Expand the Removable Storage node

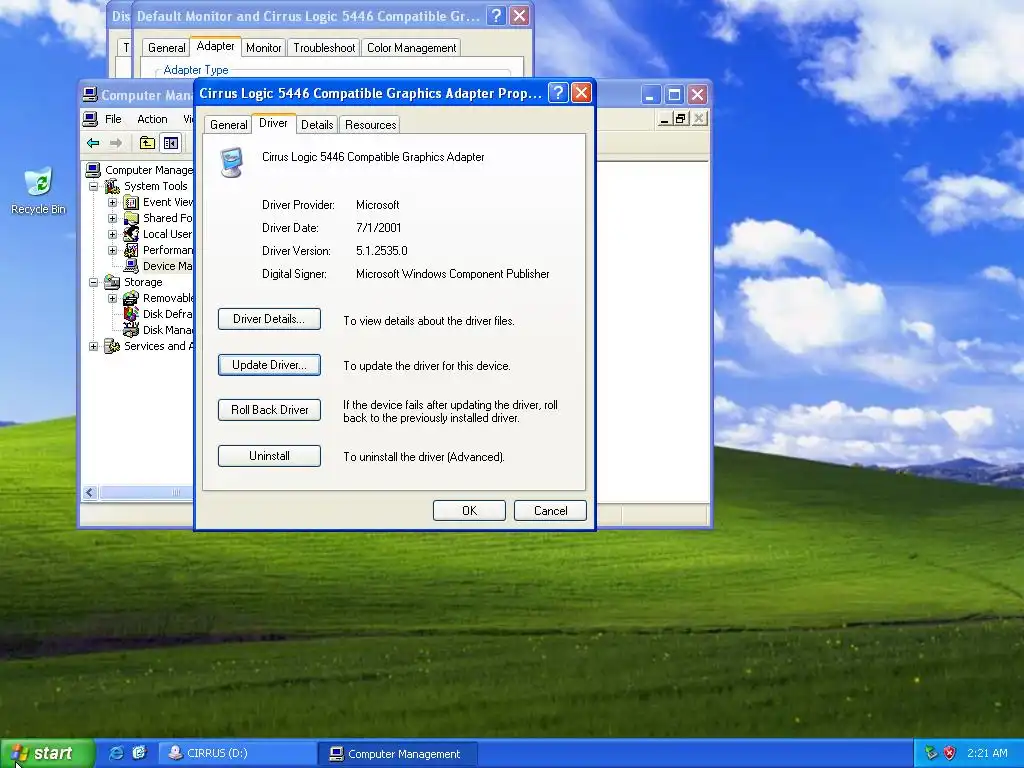point(112,298)
